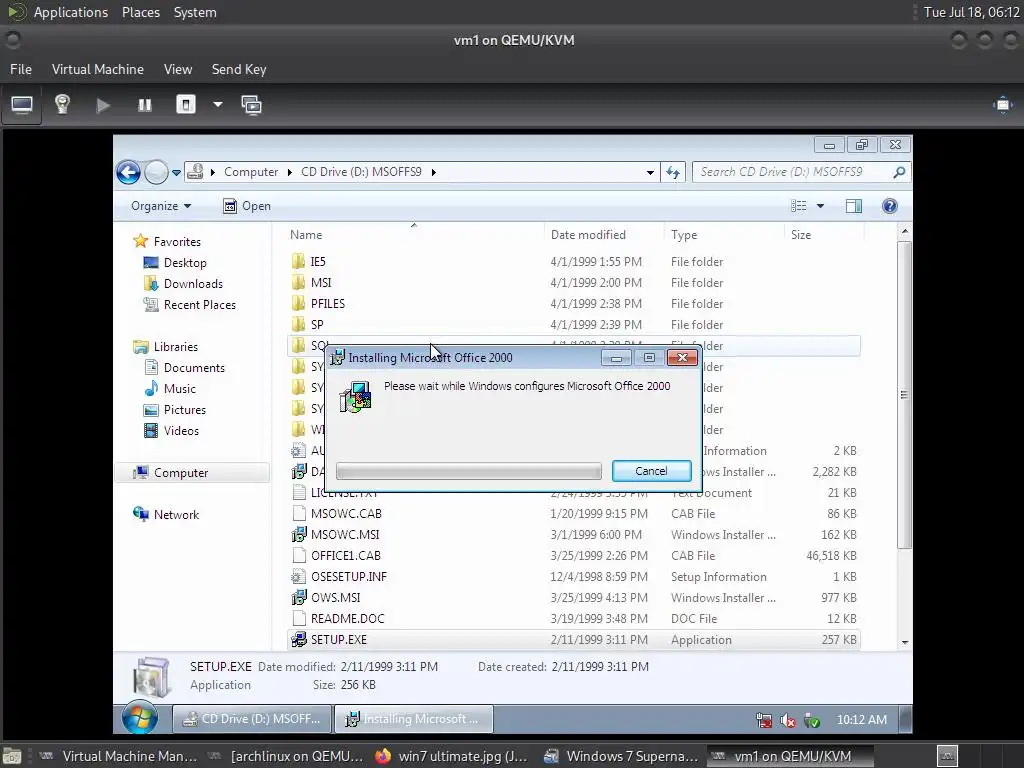
Task: Switch to win7 ultimate.jpg Firefox window
Action: tap(451, 756)
